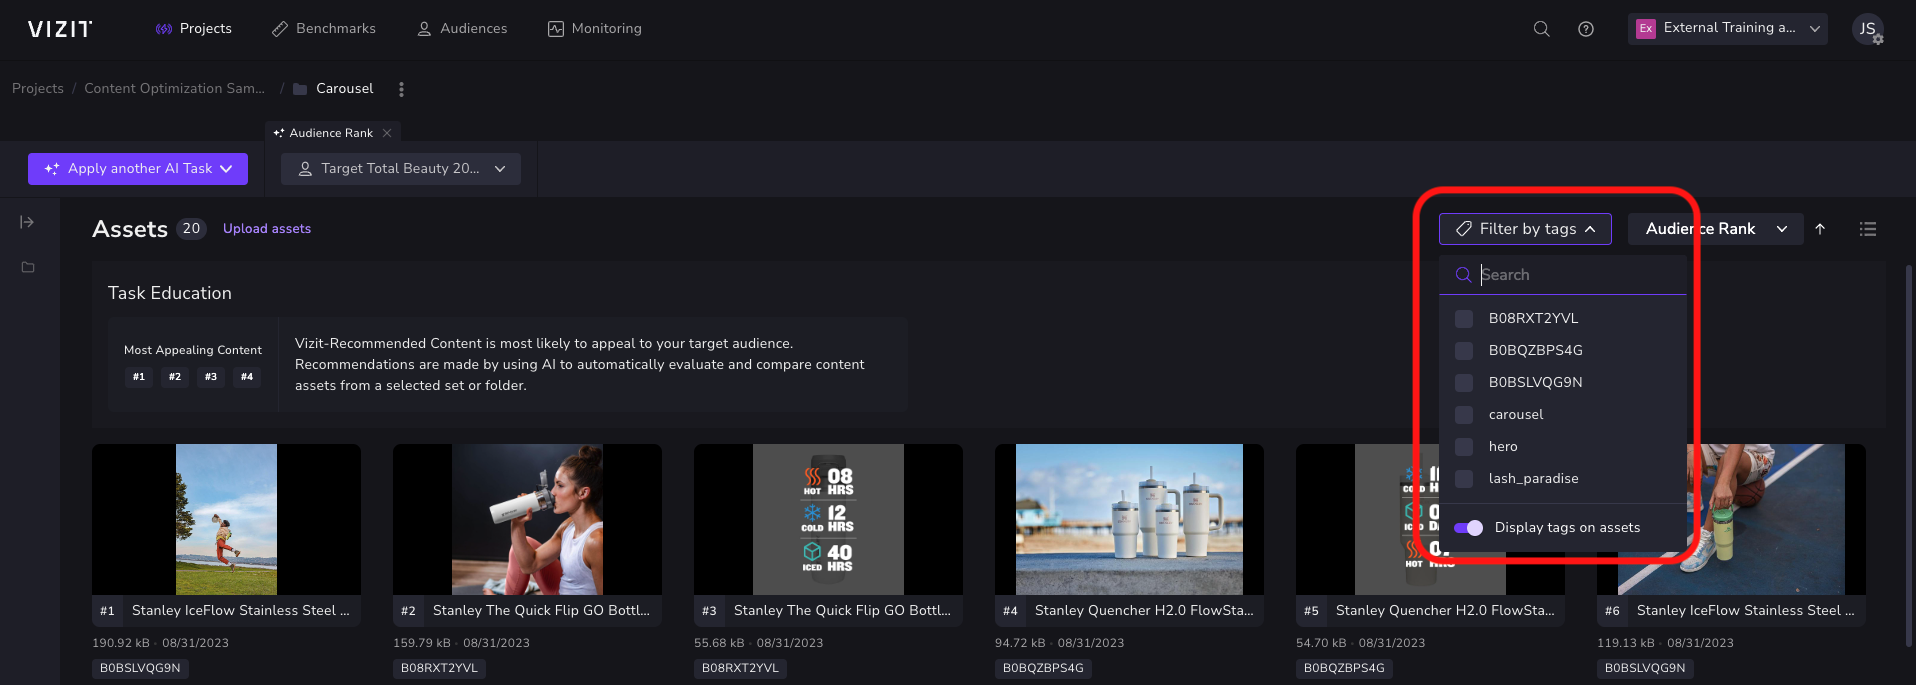Check the hero tag filter
Image resolution: width=1916 pixels, height=685 pixels.
[x=1464, y=446]
